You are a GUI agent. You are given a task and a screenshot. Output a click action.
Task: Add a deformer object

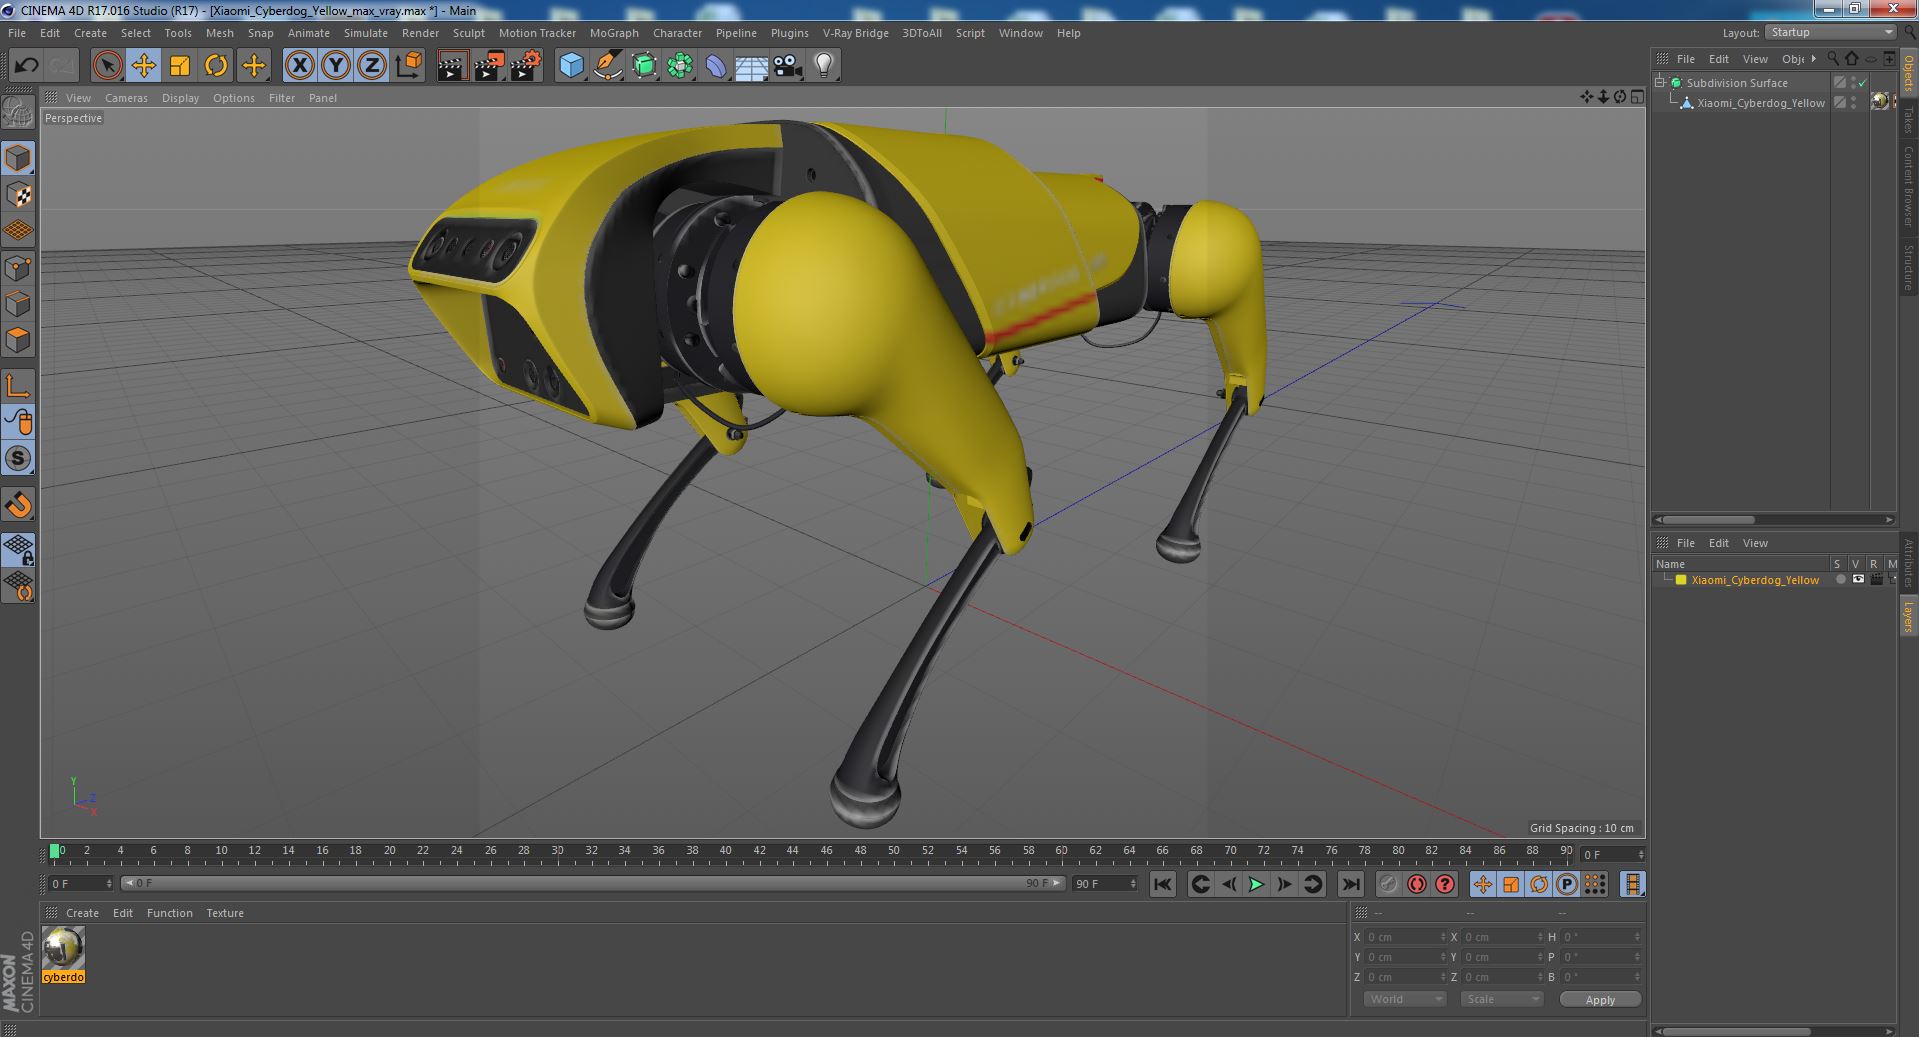[716, 66]
